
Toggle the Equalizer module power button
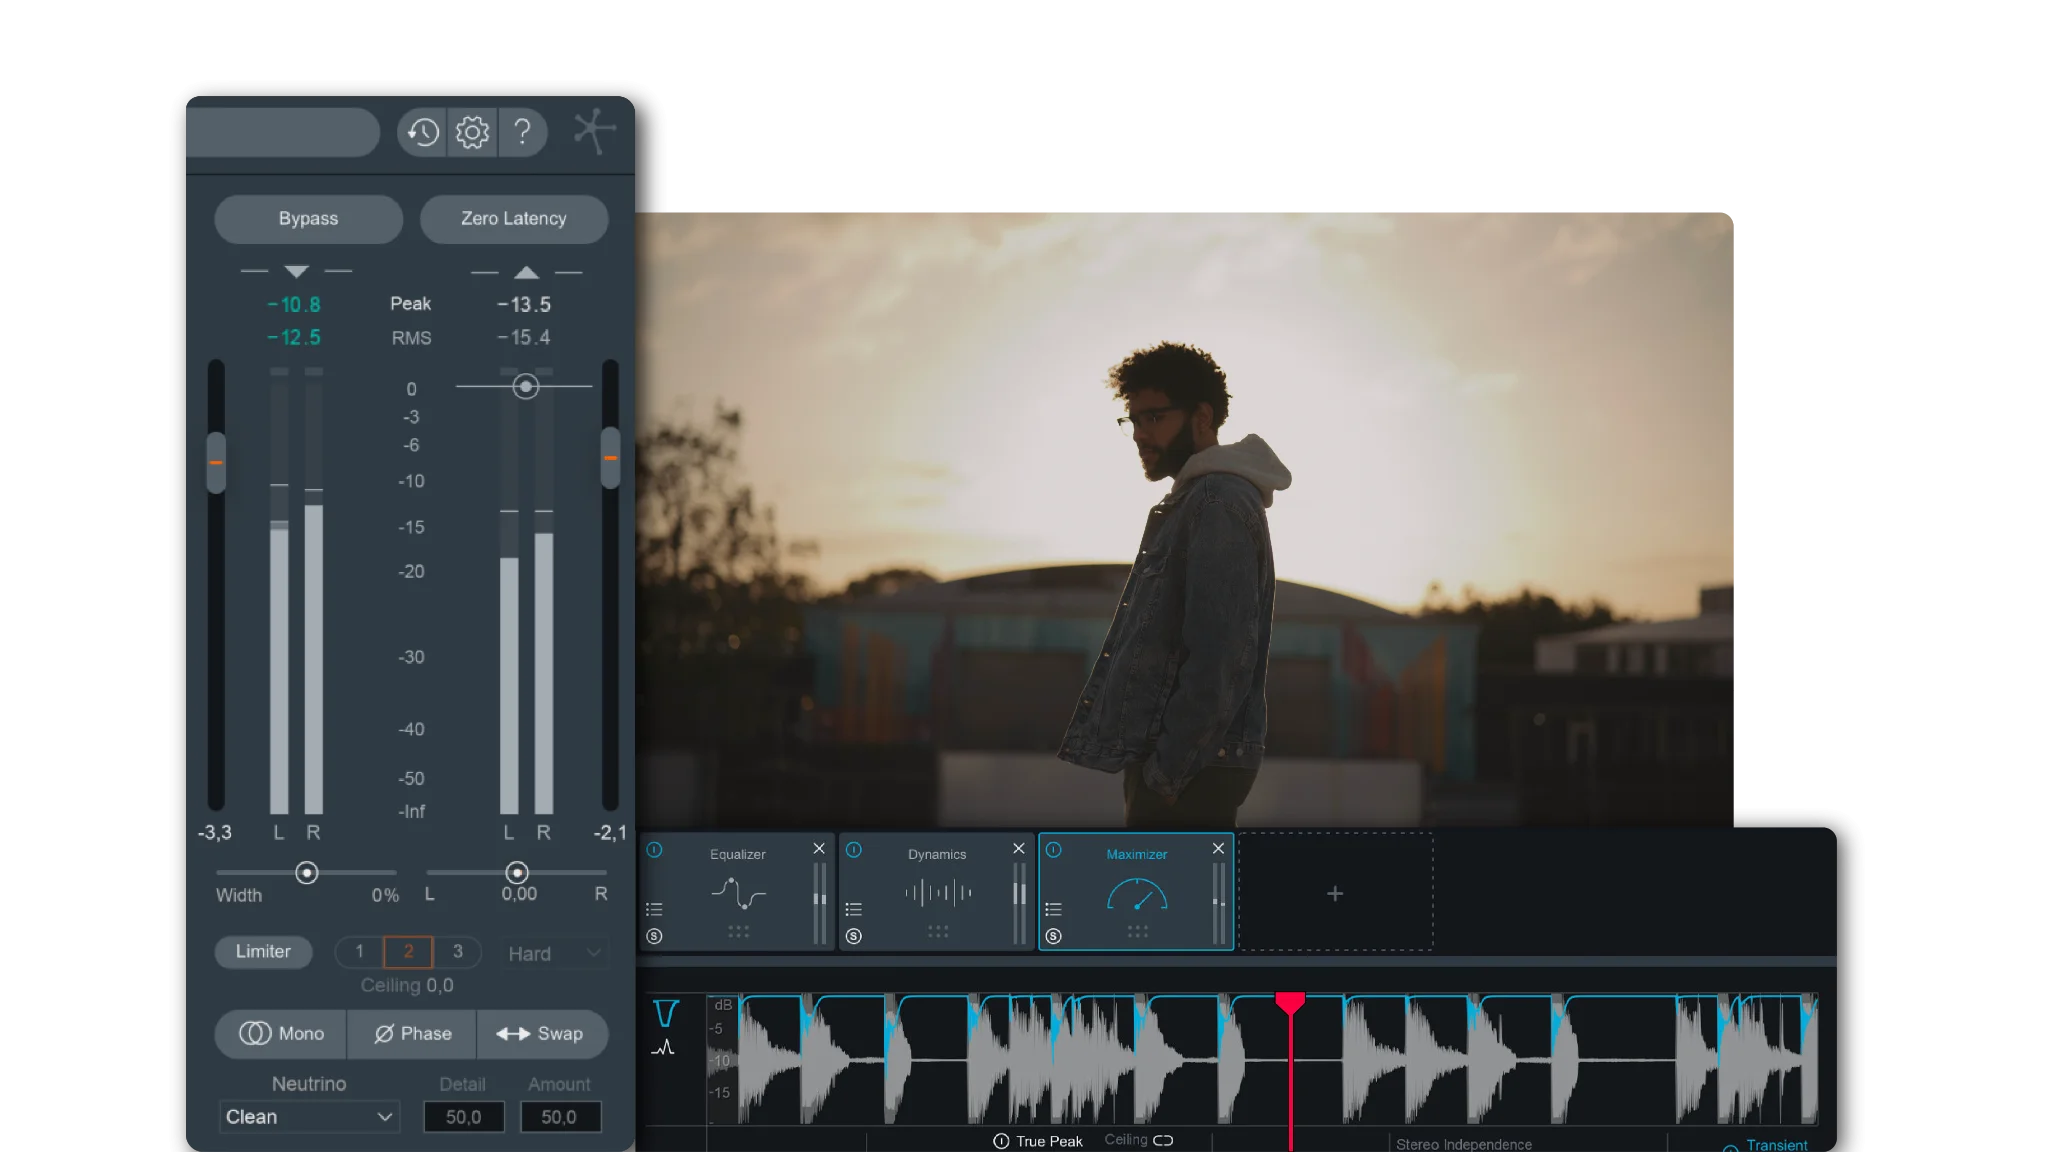(654, 850)
